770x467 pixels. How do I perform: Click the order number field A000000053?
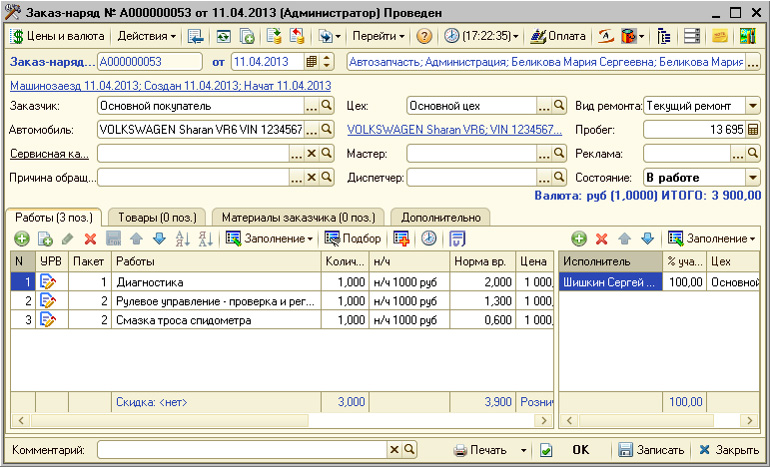(150, 62)
